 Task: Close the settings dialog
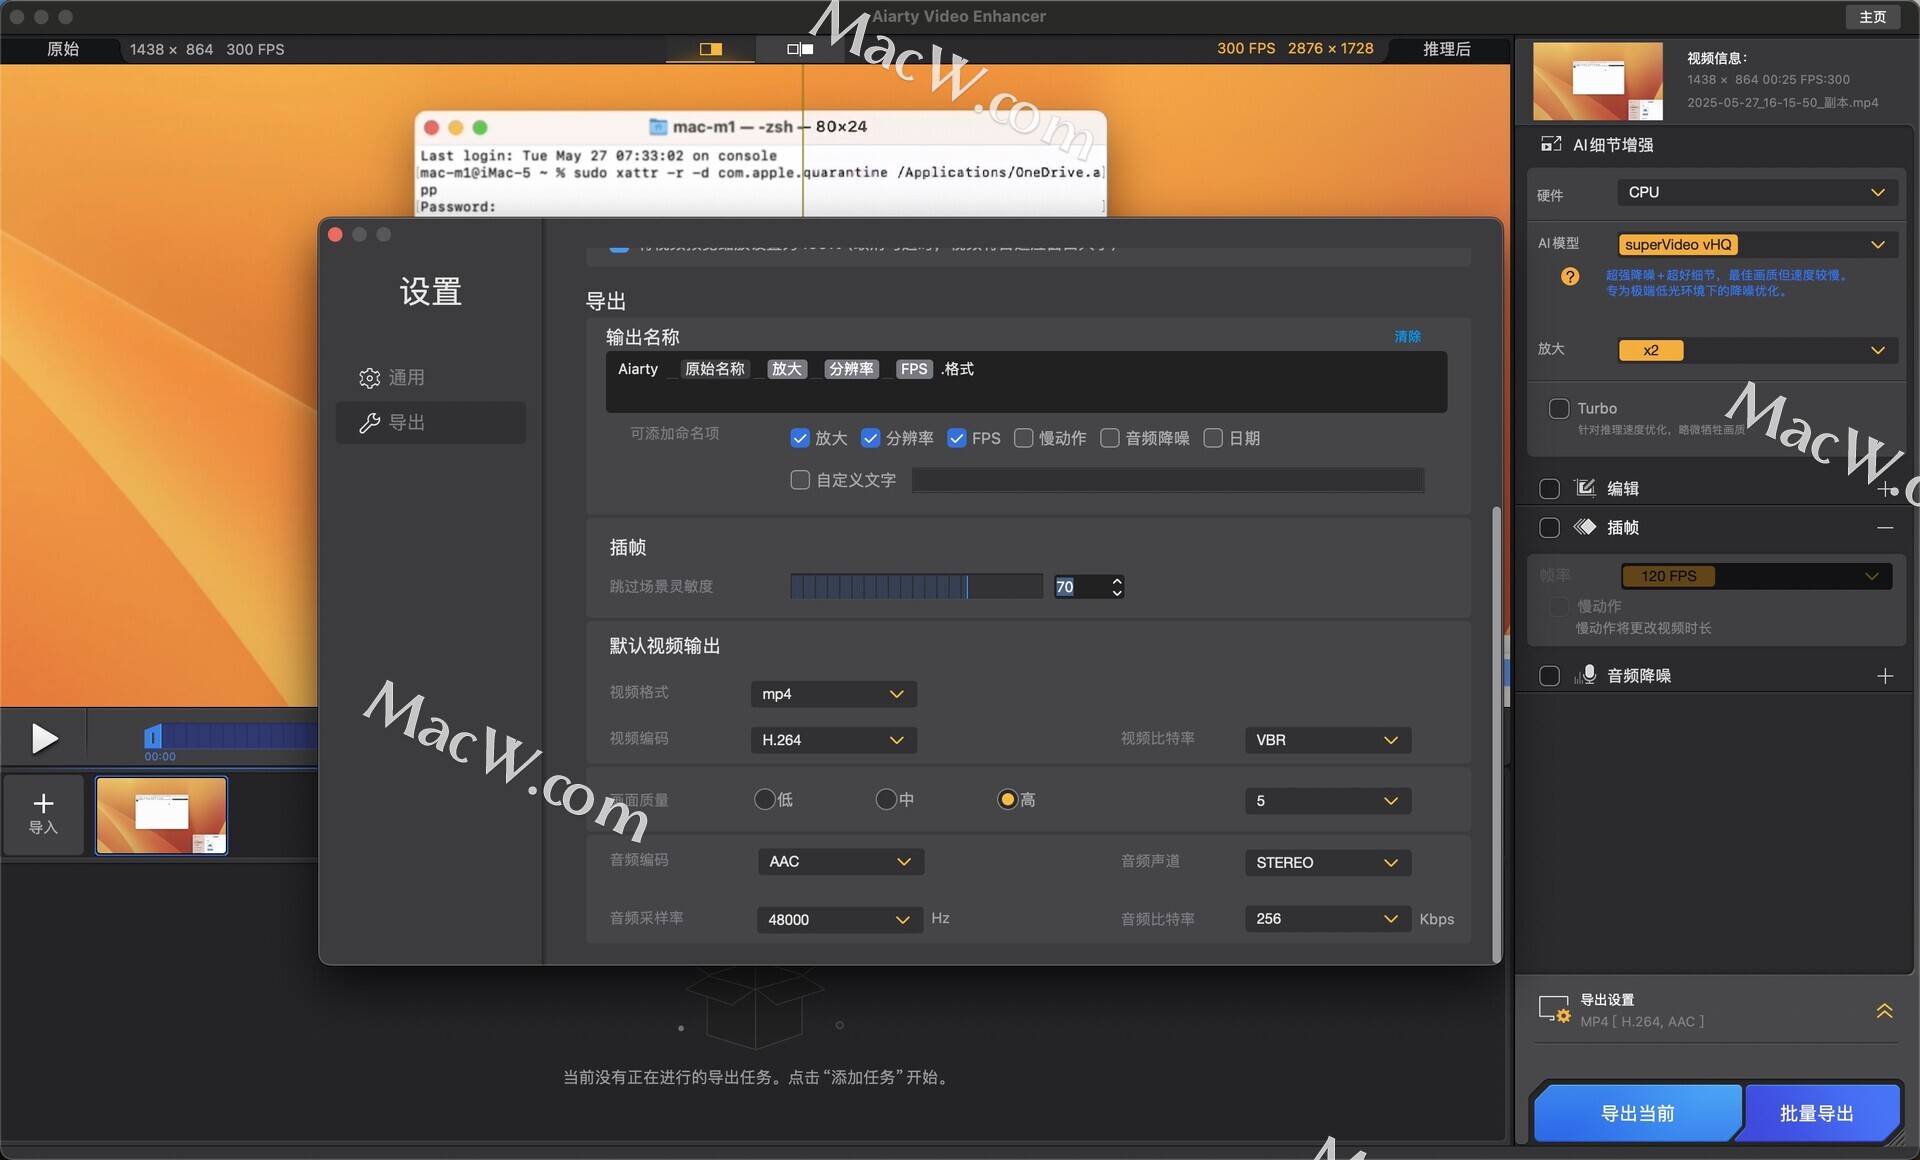(335, 234)
